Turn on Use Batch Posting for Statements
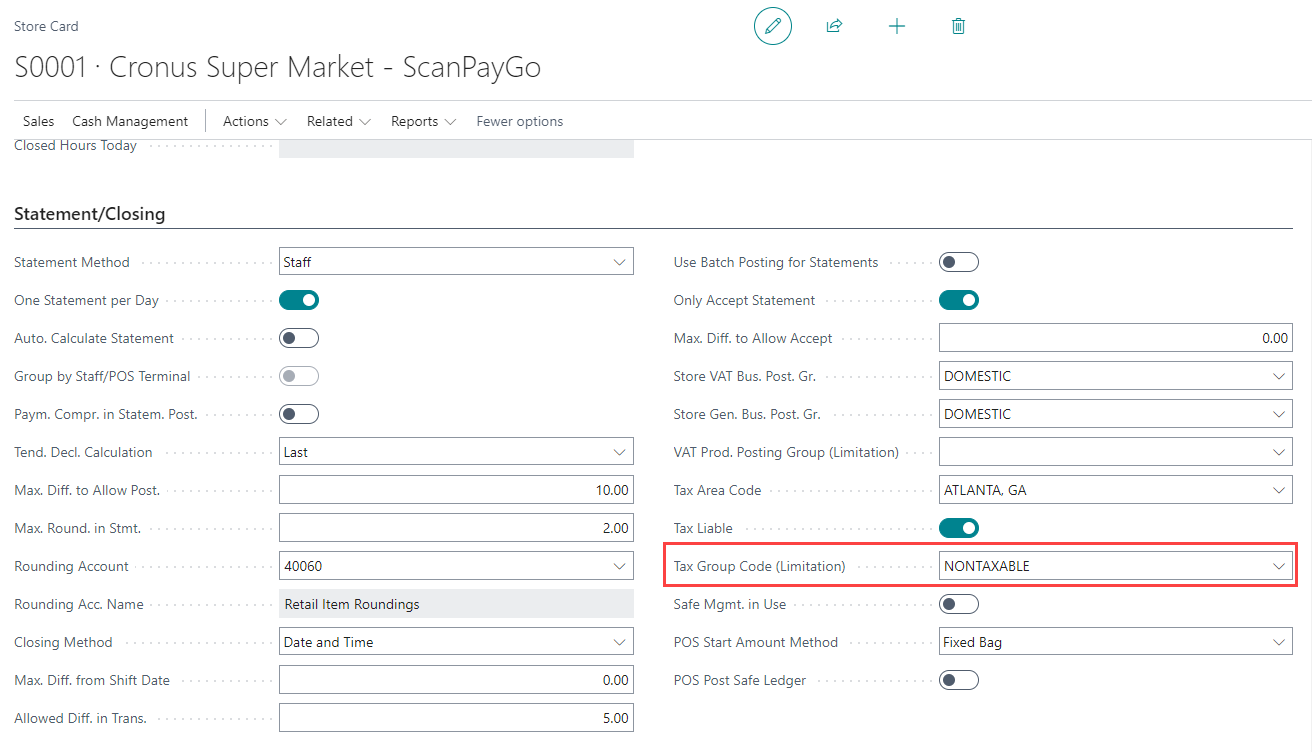The width and height of the screenshot is (1312, 752). click(x=959, y=262)
